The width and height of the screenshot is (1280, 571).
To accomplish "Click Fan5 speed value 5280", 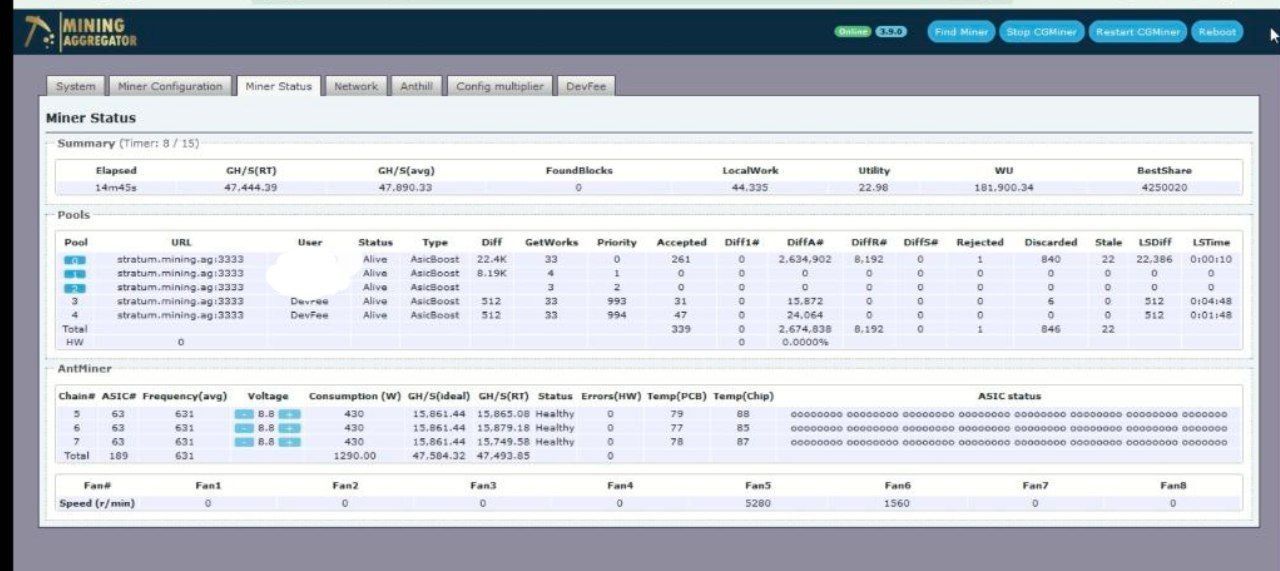I will (x=758, y=504).
